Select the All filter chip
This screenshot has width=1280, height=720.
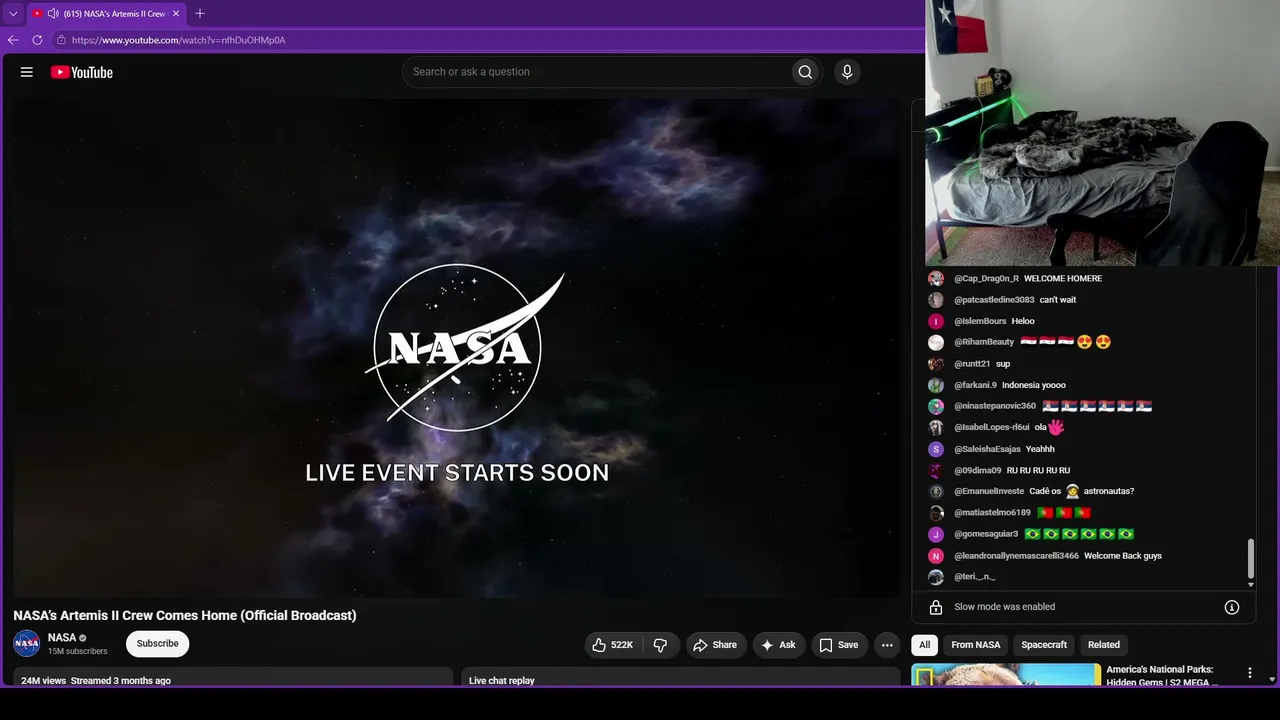pyautogui.click(x=925, y=645)
